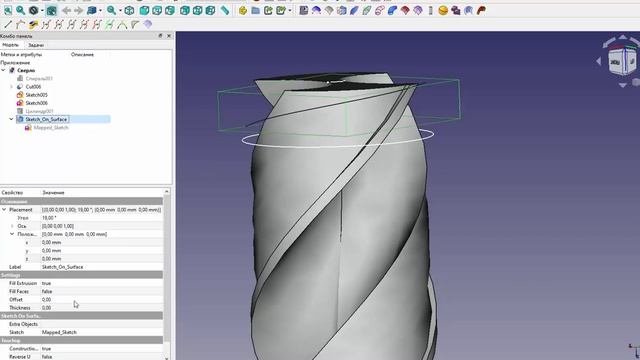Click the yellow and blue surface icon
Screen dimensions: 640x360
tap(33, 25)
